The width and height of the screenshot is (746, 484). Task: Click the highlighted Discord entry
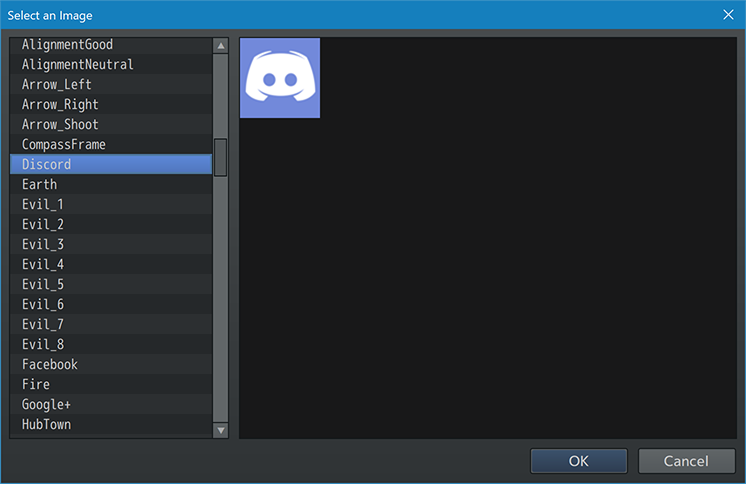coord(111,164)
